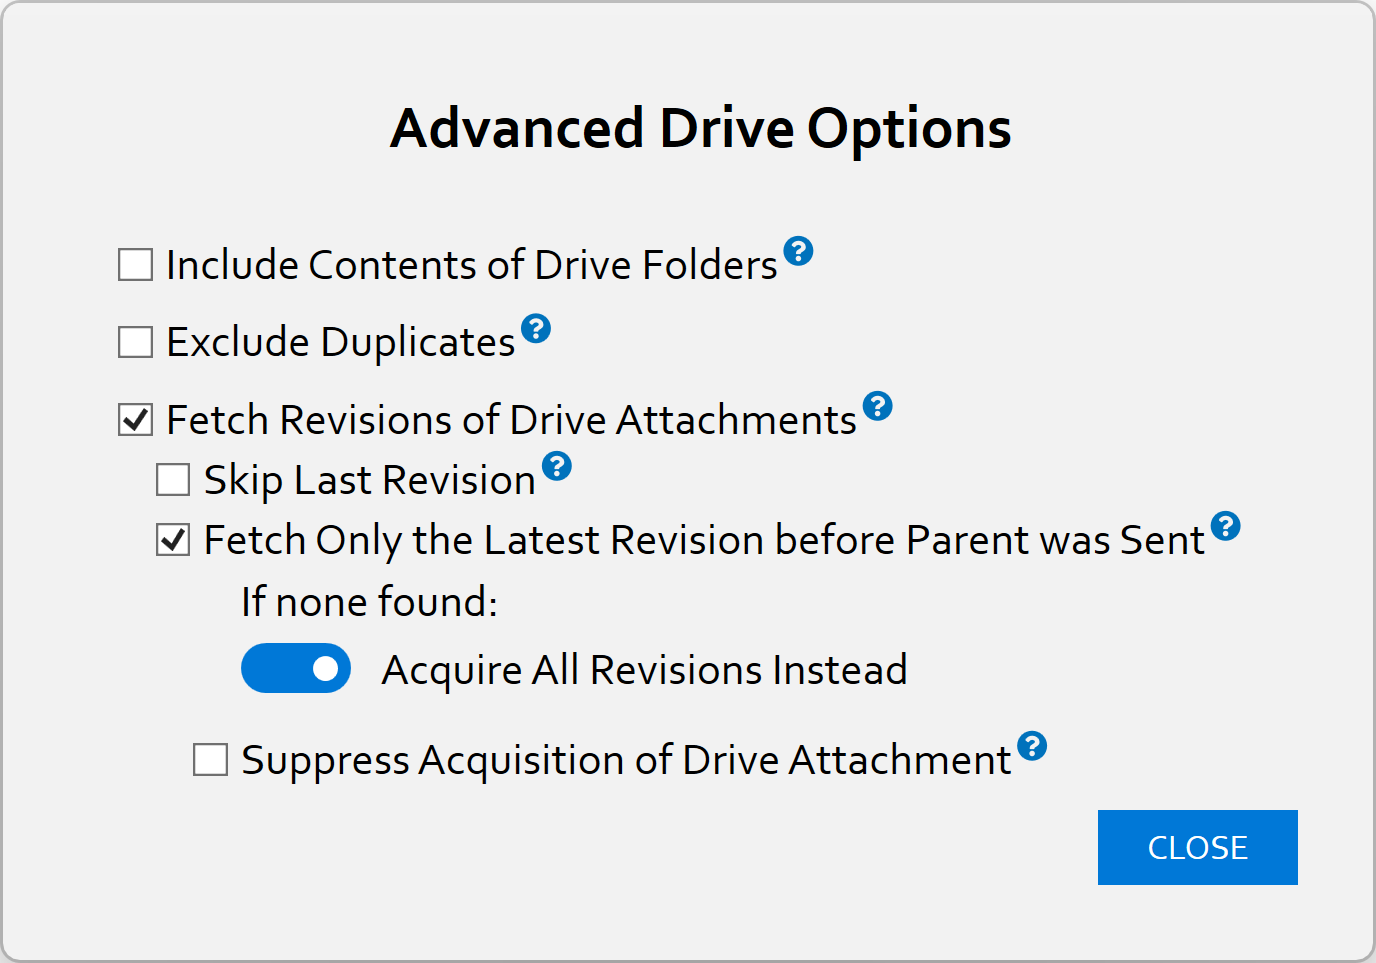Click the "Include Contents of Drive Folders" label text
The height and width of the screenshot is (963, 1376).
[x=471, y=266]
